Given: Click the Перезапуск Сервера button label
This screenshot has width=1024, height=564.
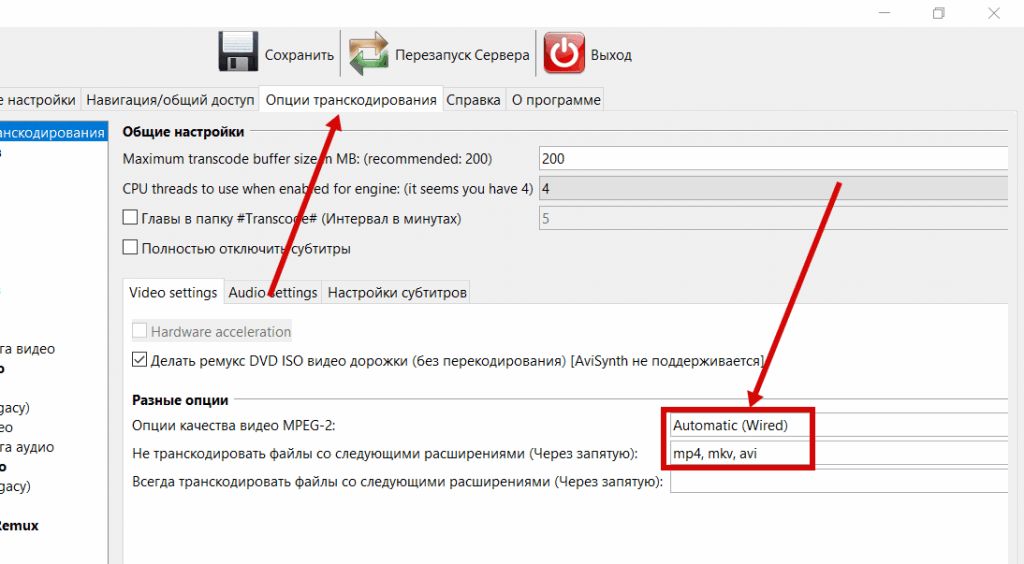Looking at the screenshot, I should [462, 55].
